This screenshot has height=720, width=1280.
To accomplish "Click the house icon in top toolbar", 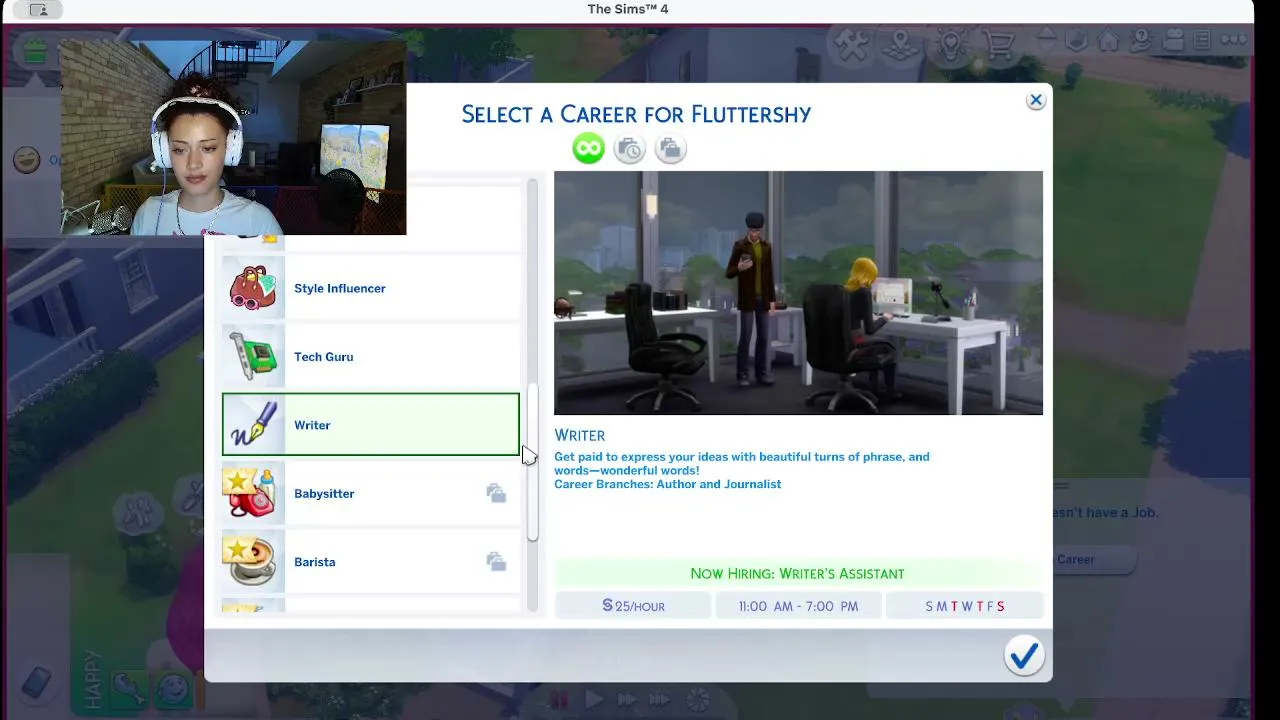I will pos(1108,41).
